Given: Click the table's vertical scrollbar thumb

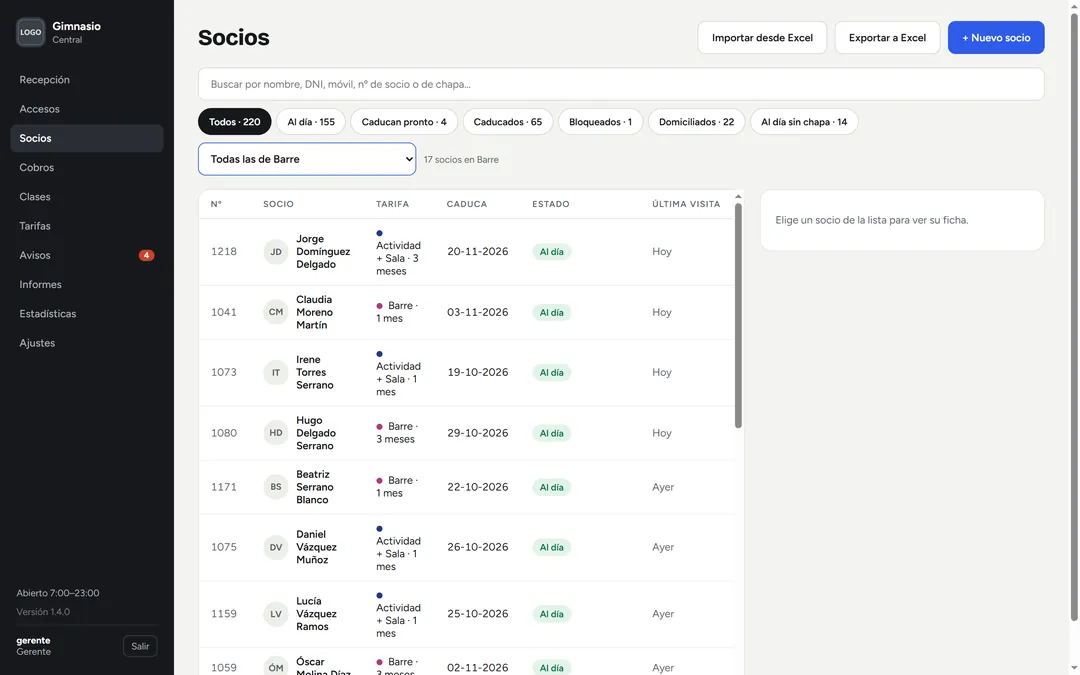Looking at the screenshot, I should pyautogui.click(x=738, y=315).
